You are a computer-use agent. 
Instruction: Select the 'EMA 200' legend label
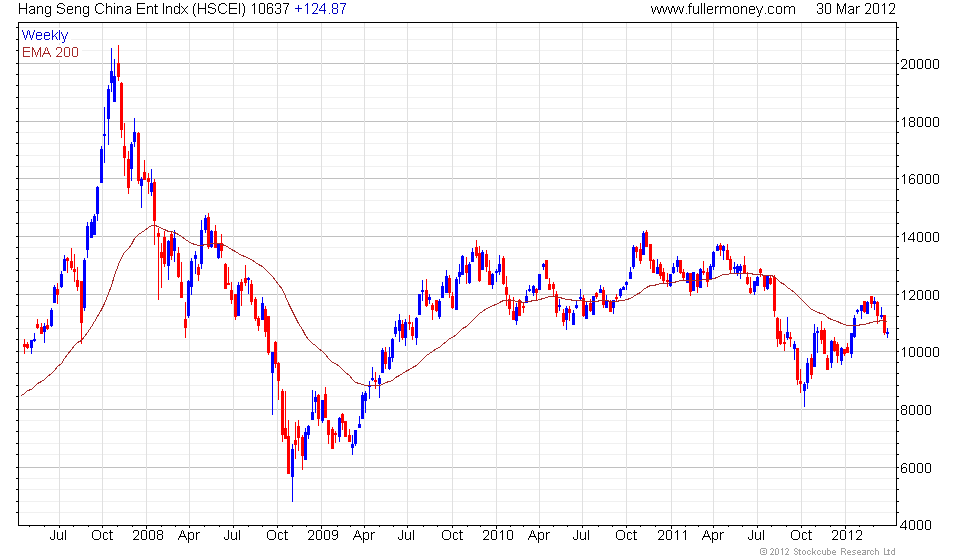51,52
